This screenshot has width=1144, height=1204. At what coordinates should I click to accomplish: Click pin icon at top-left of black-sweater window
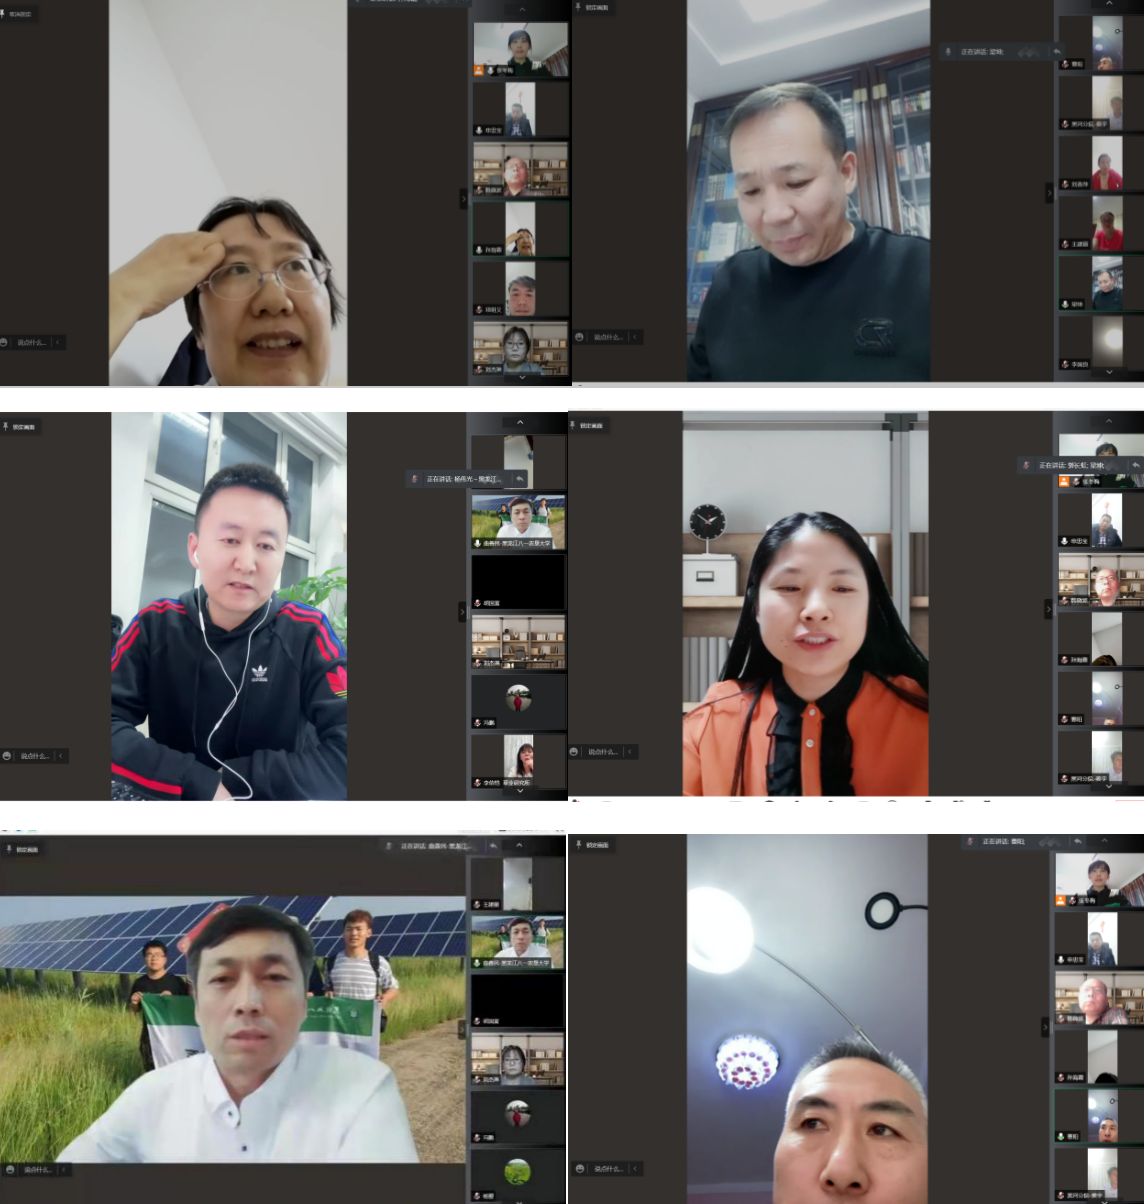point(578,7)
